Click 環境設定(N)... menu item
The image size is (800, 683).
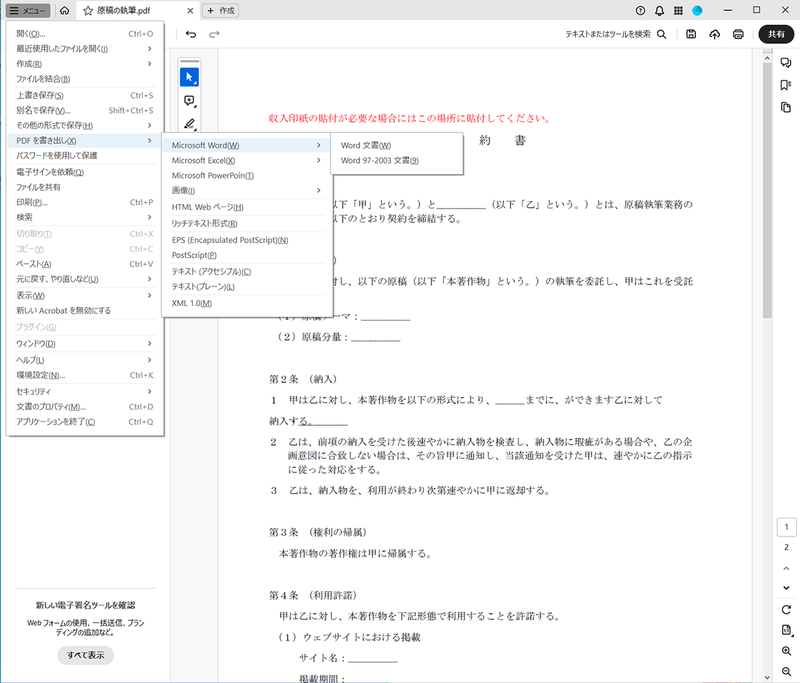point(85,375)
